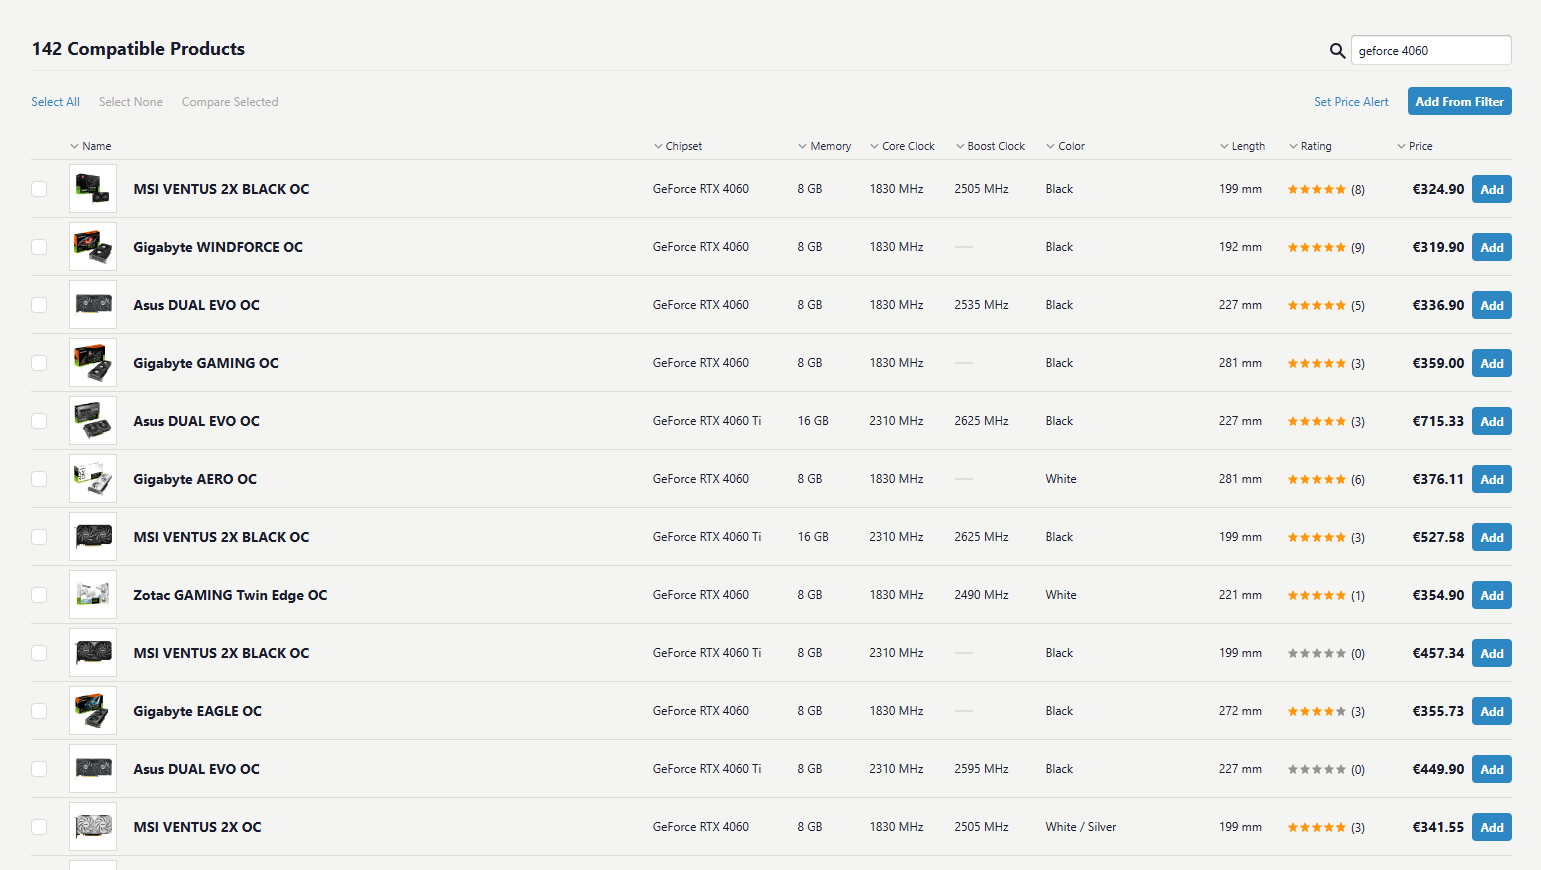This screenshot has height=870, width=1541.
Task: Tick checkbox for Asus DUAL EVO OC €336.90
Action: click(39, 305)
